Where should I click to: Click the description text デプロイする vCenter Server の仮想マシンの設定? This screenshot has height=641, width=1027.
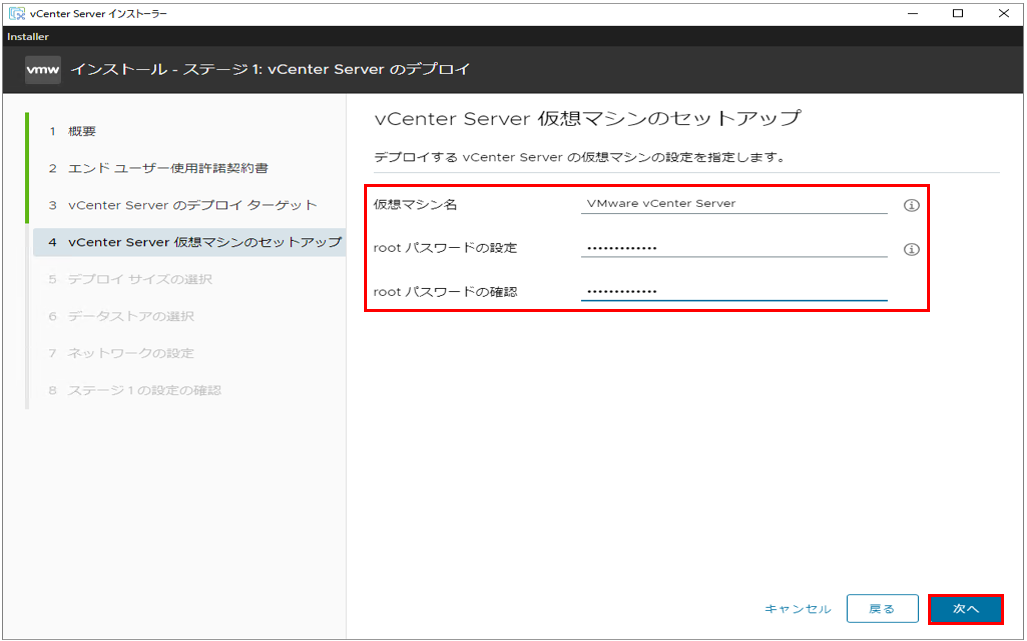point(579,158)
